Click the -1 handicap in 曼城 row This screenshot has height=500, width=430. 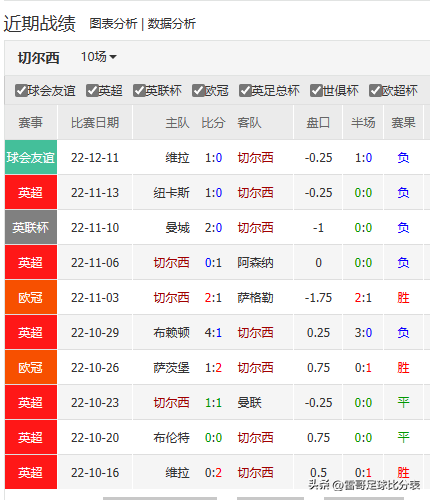(x=318, y=228)
